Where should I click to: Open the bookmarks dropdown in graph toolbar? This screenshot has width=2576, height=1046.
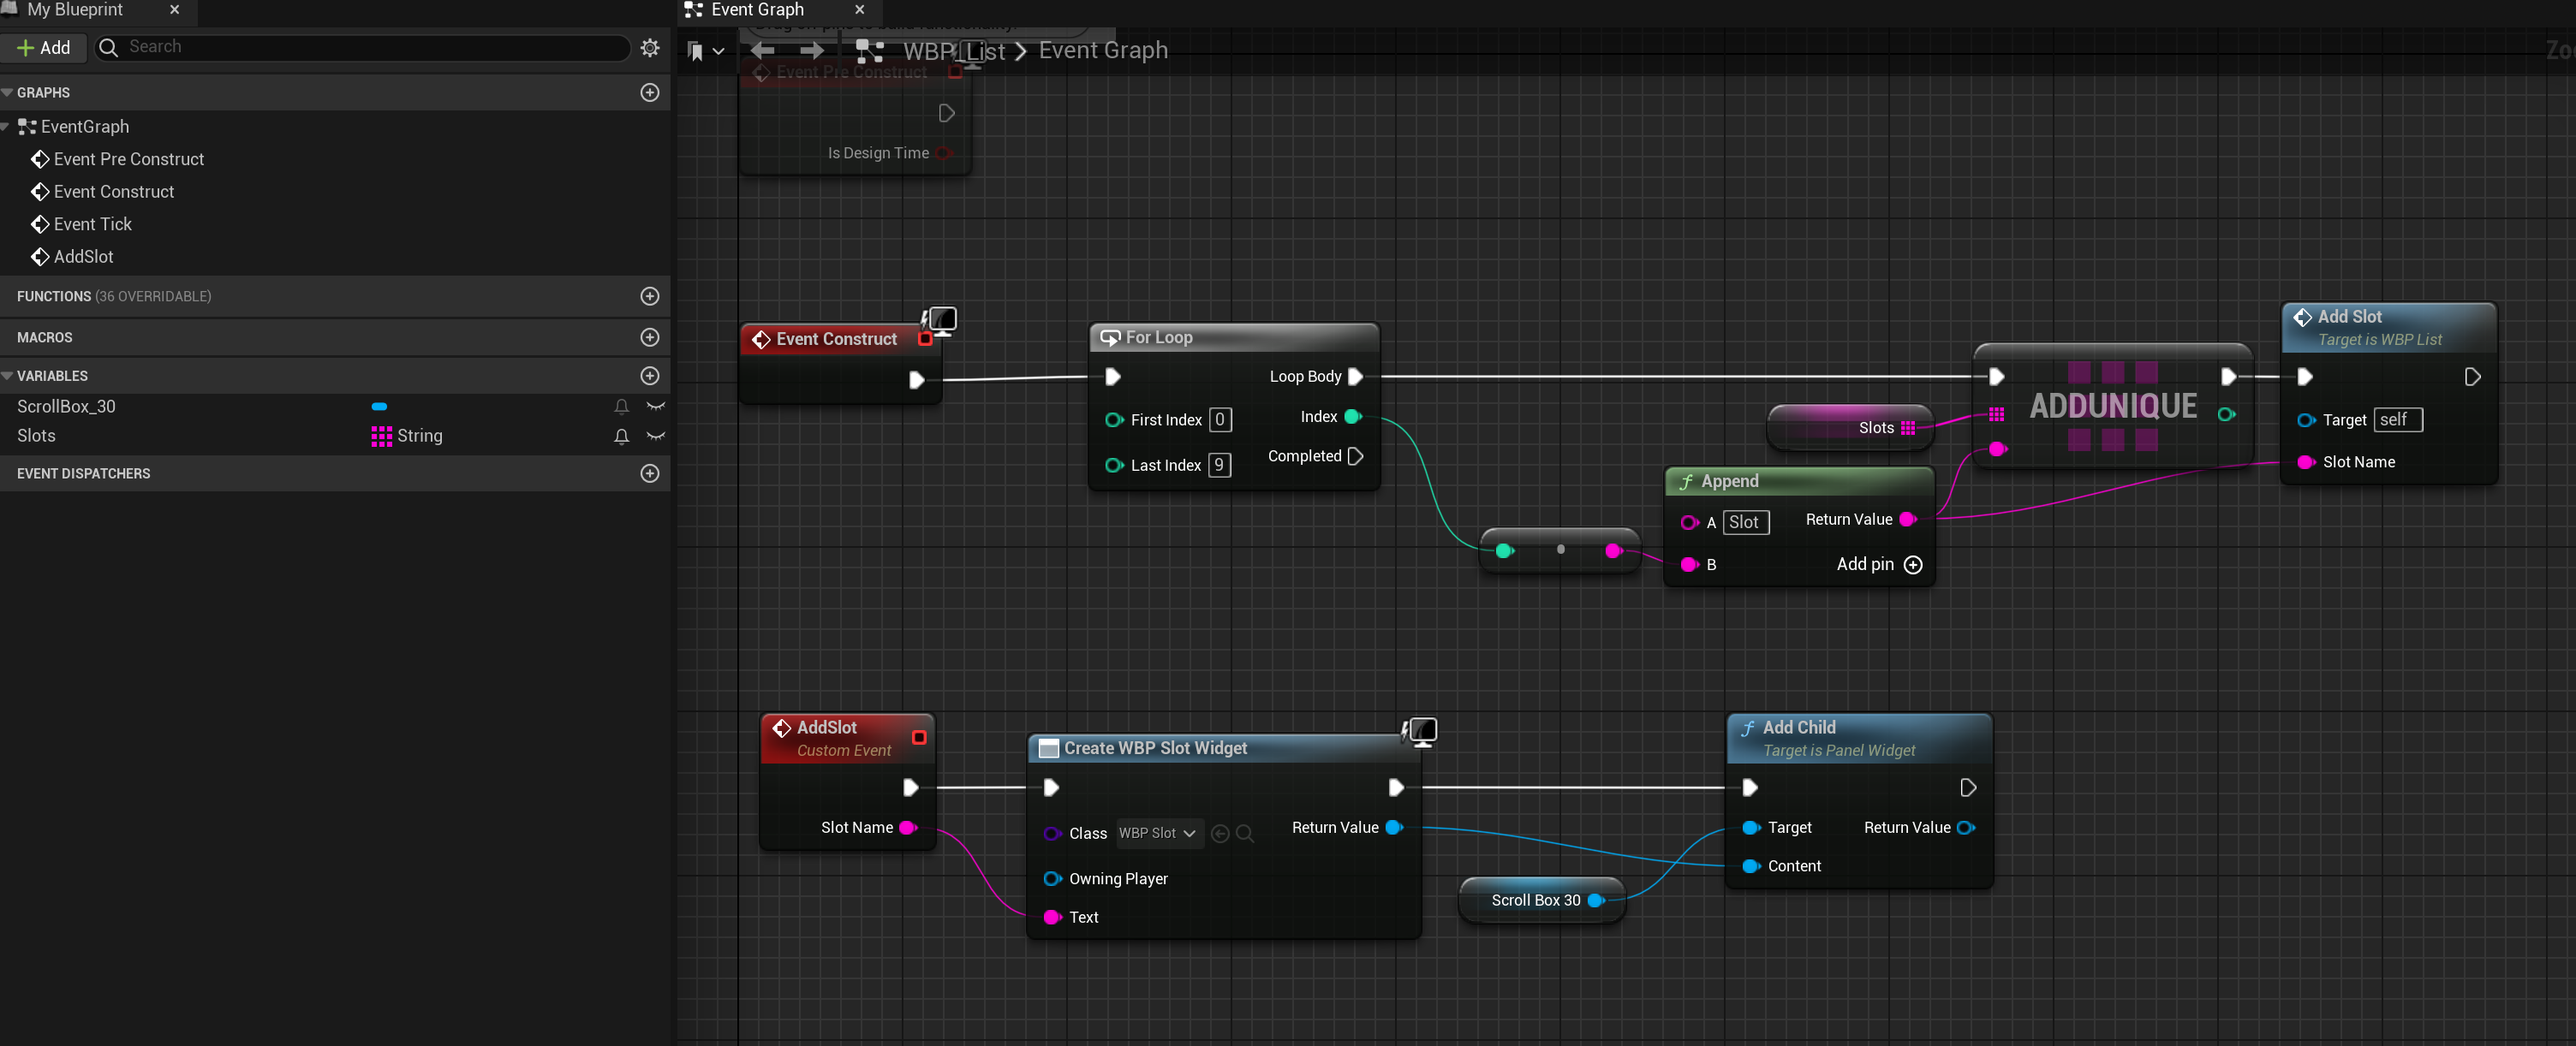[706, 51]
